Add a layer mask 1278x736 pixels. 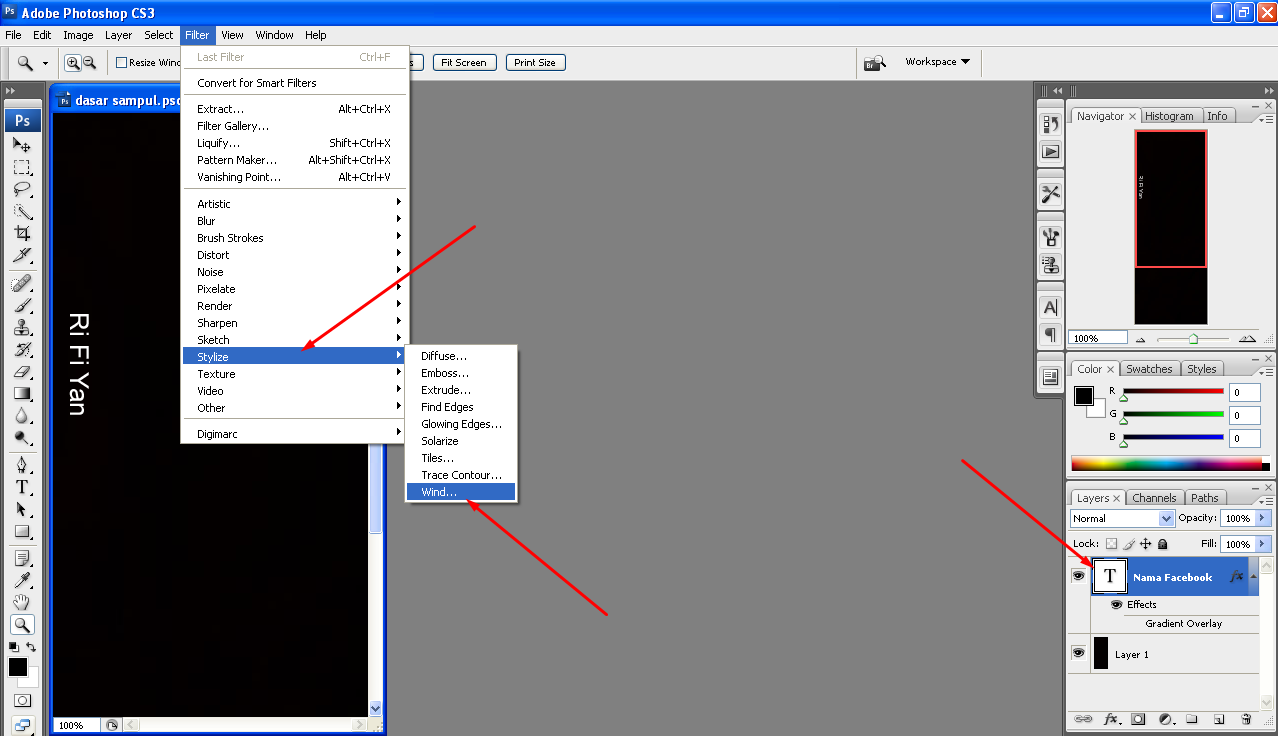point(1138,719)
